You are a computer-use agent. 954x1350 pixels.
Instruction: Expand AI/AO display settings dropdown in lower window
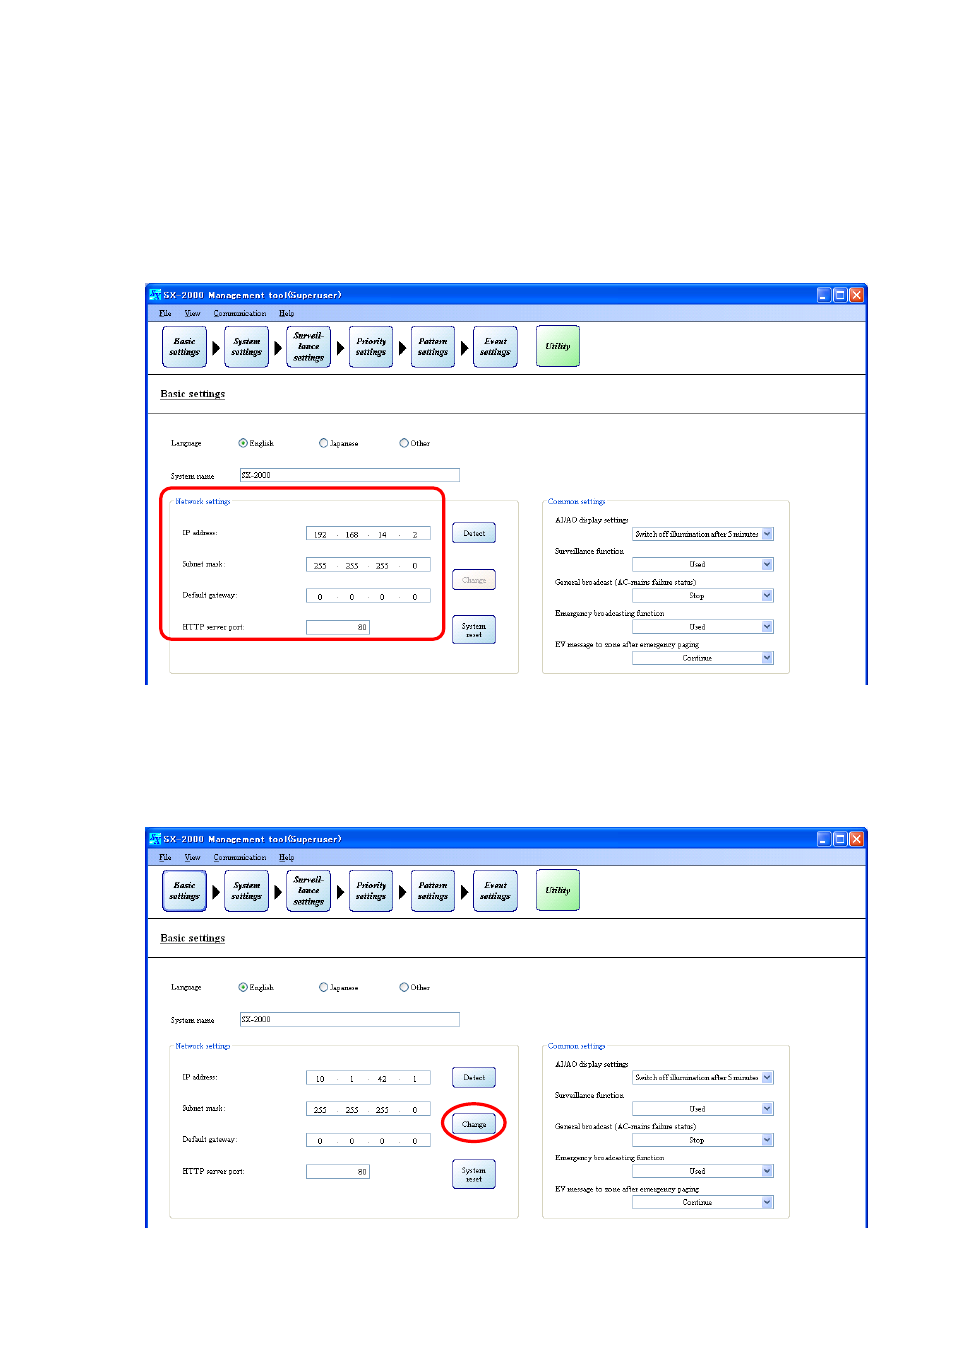click(x=768, y=1078)
